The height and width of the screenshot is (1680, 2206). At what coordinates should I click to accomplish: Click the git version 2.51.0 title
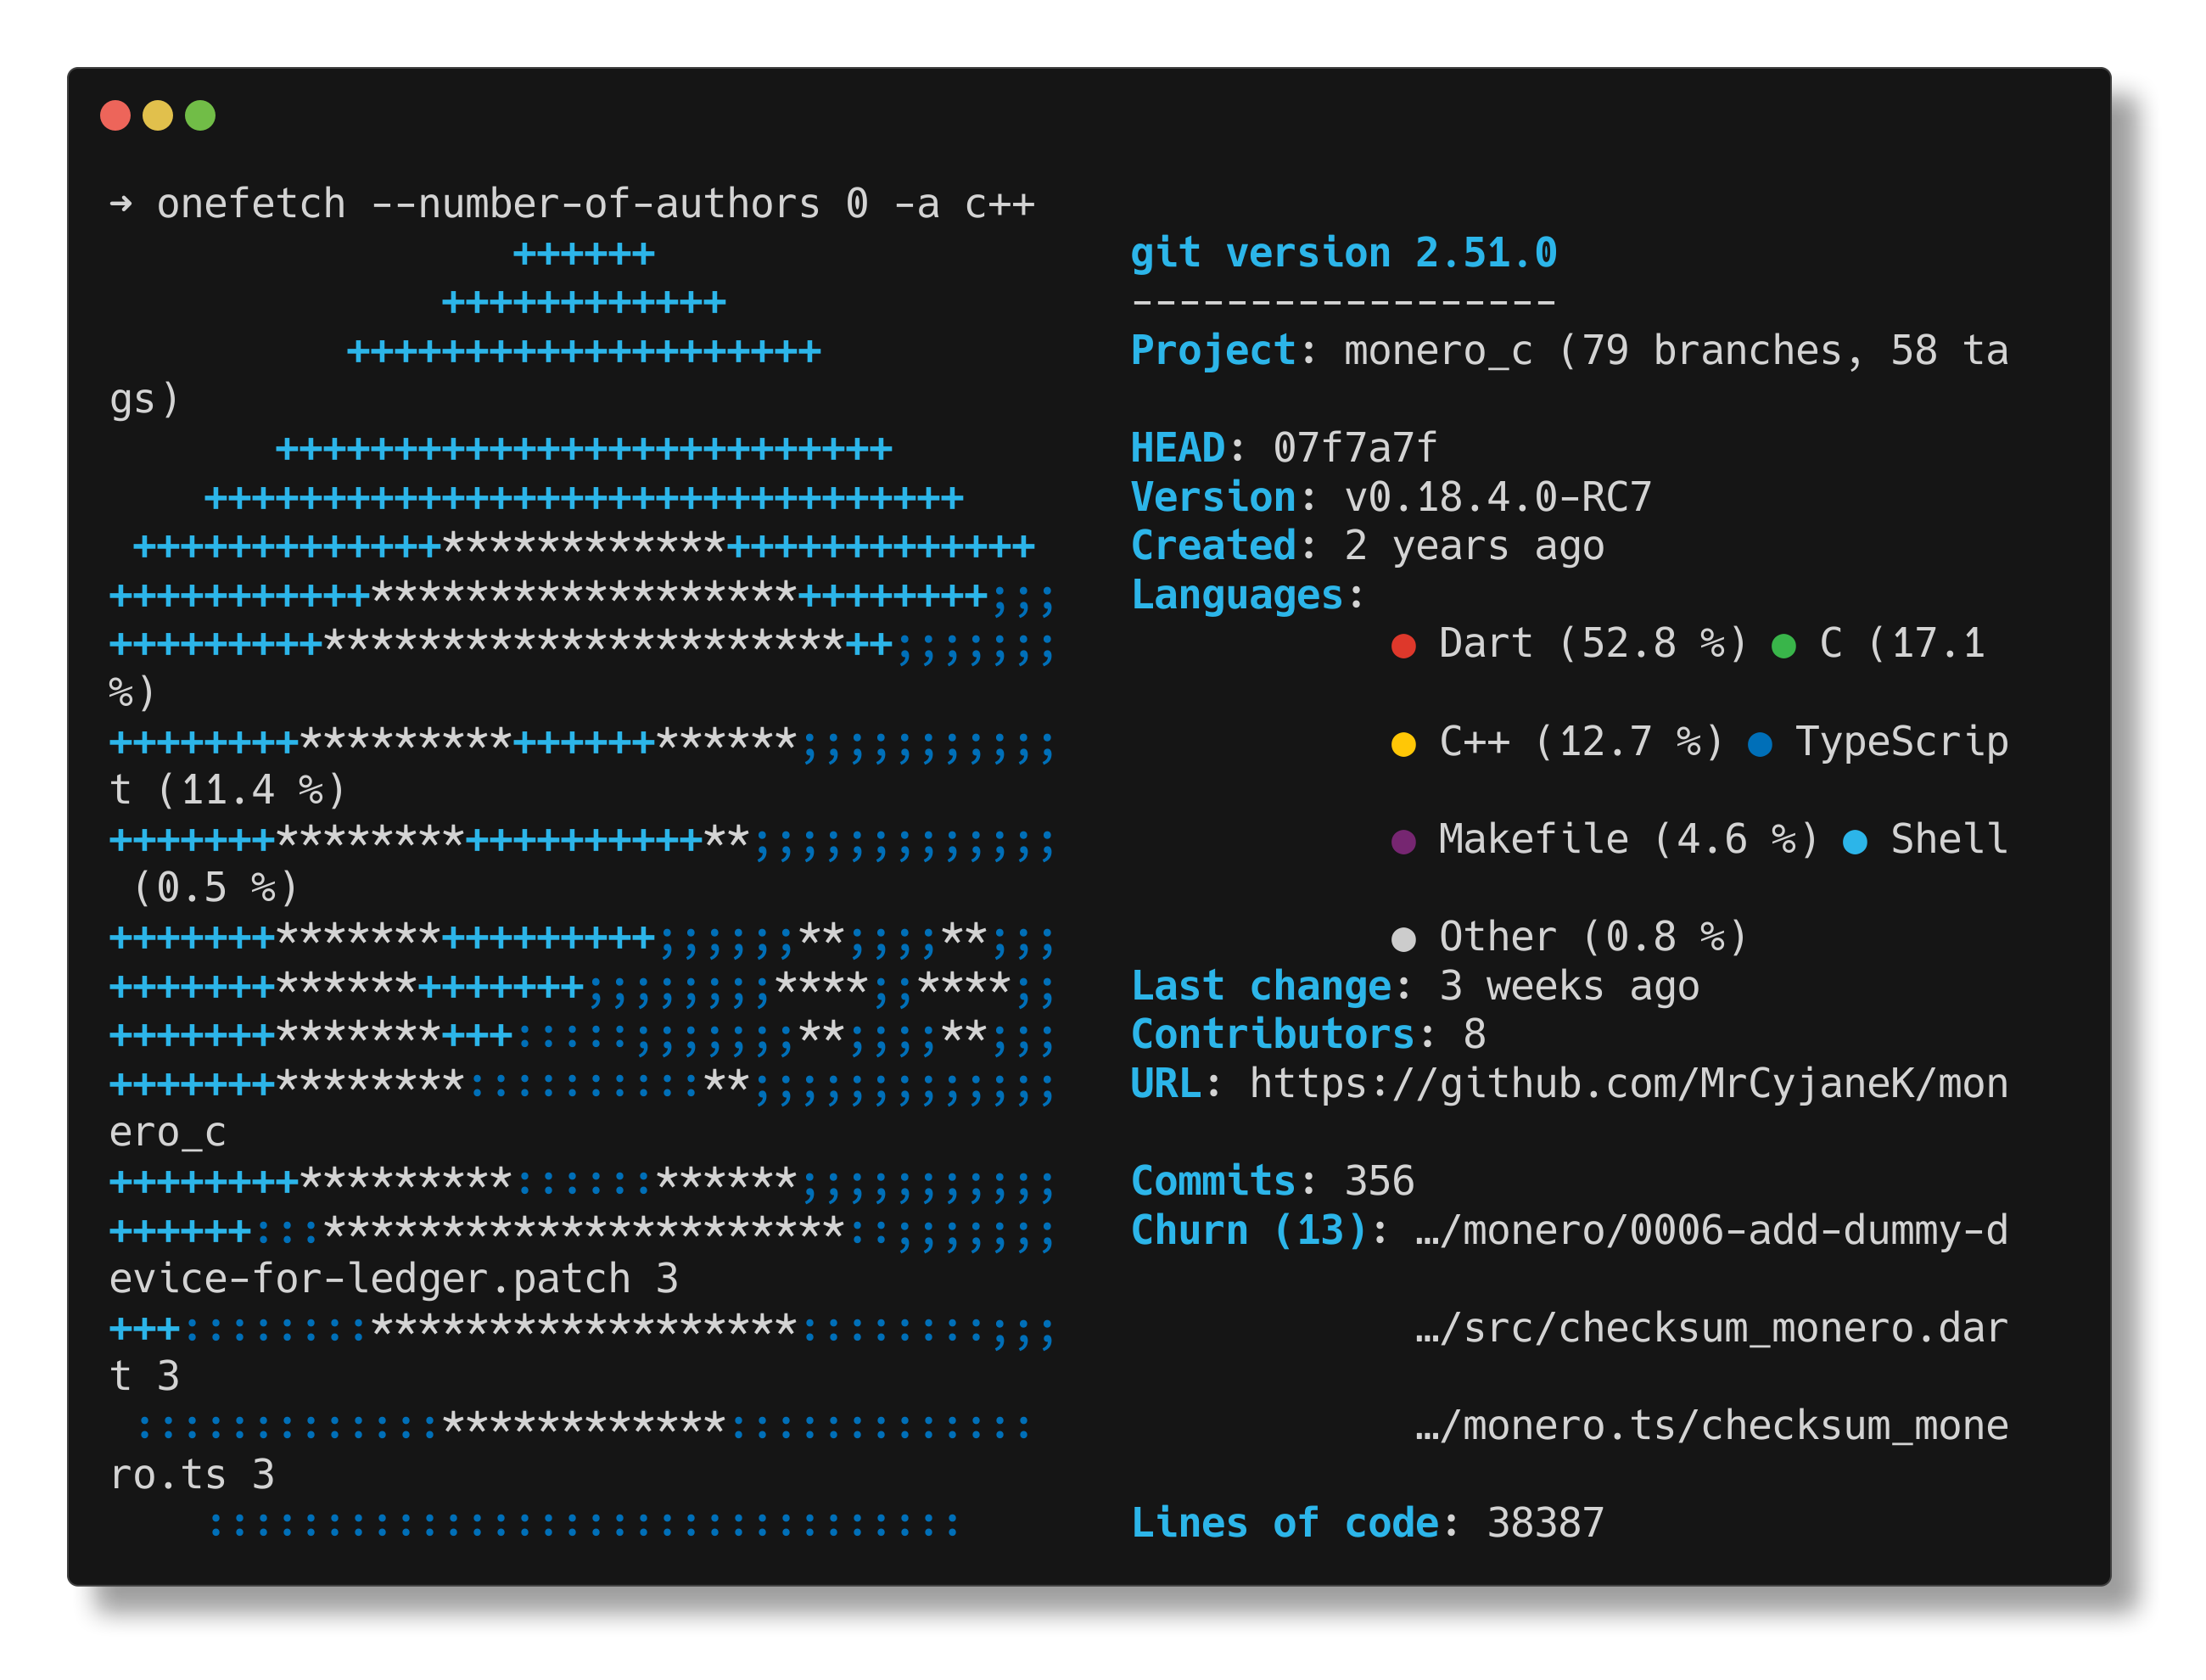tap(1343, 252)
